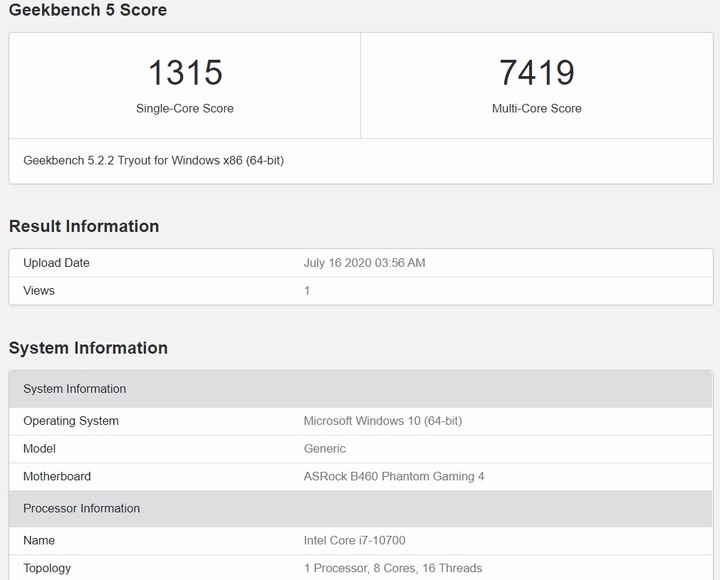
Task: Click the Topology row label
Action: (47, 569)
